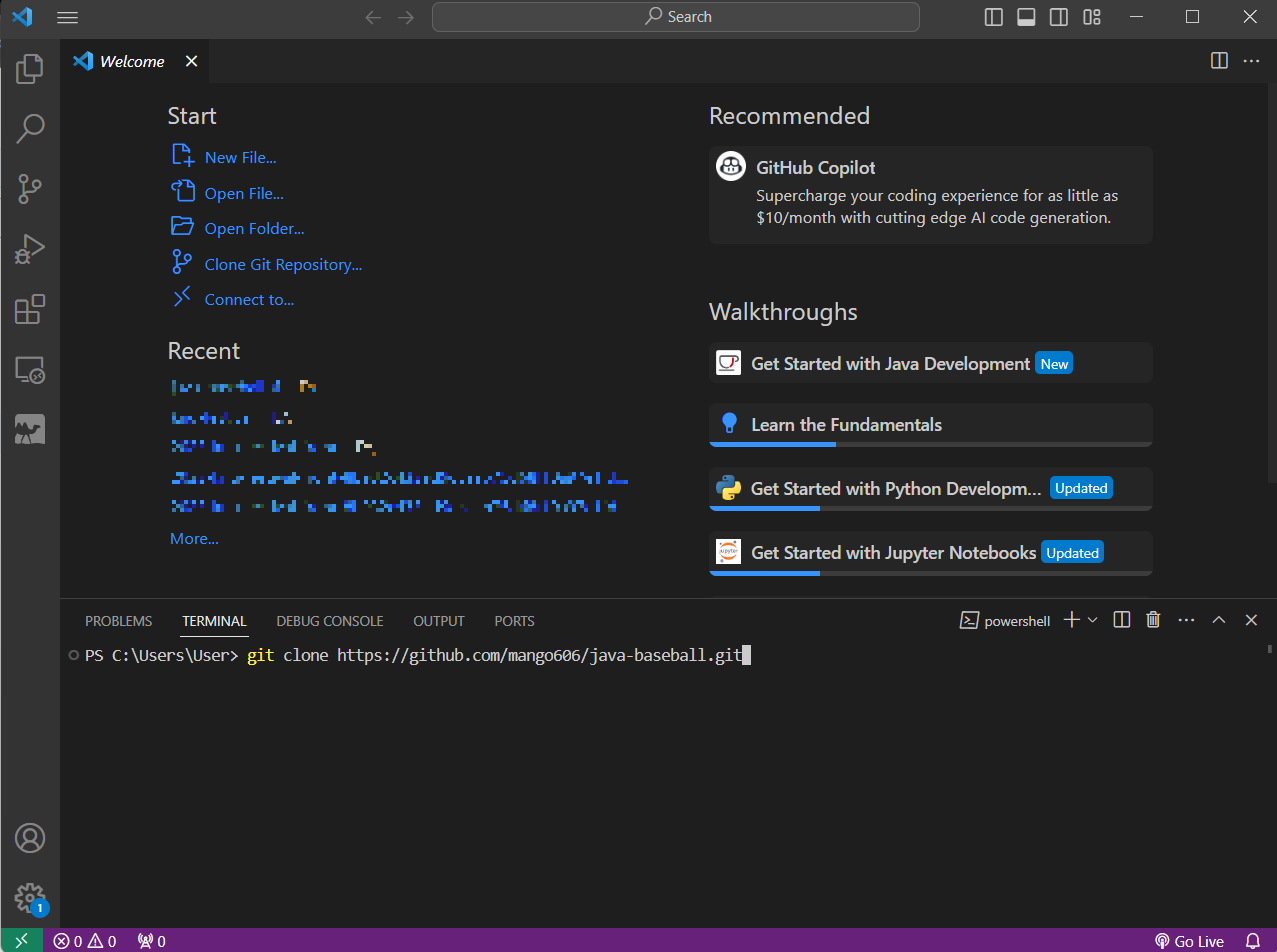Open the Manage gear menu
This screenshot has width=1277, height=952.
pyautogui.click(x=30, y=896)
